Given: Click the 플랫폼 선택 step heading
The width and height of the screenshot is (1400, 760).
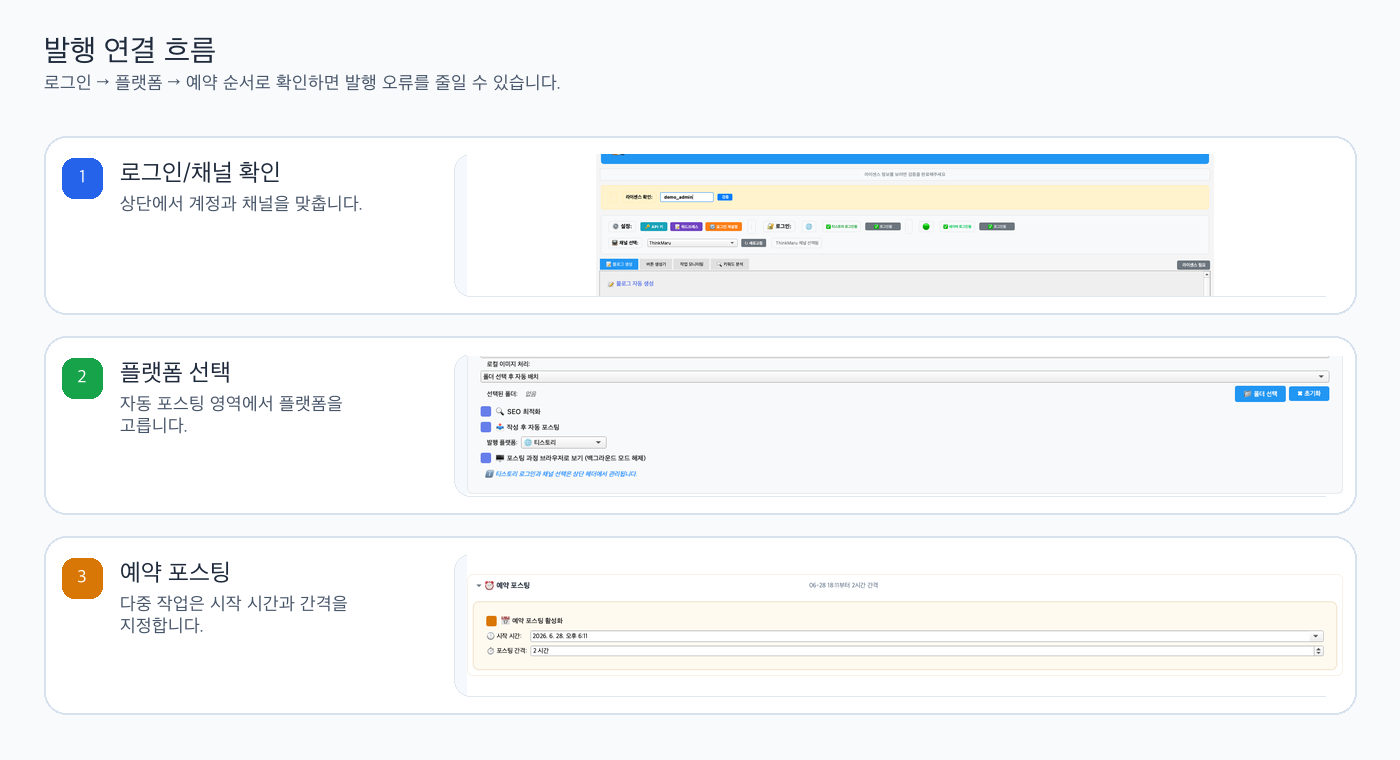Looking at the screenshot, I should click(176, 372).
